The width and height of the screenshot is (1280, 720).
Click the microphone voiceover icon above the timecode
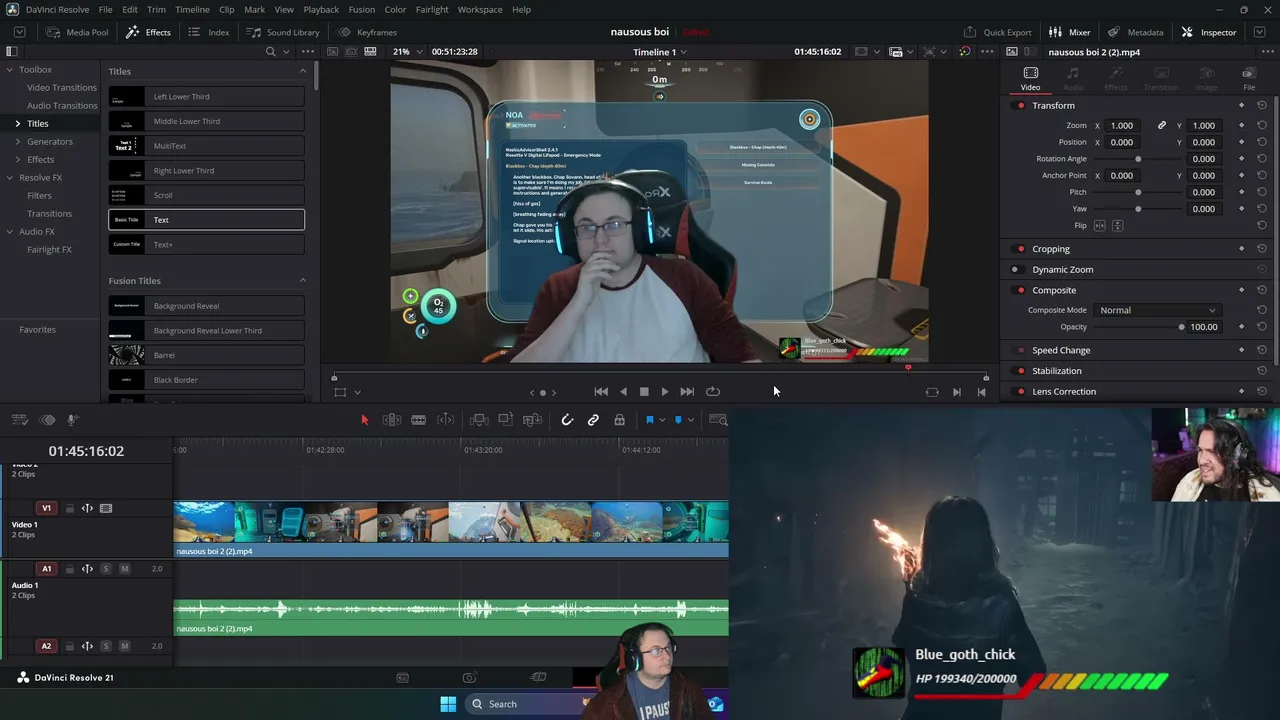pyautogui.click(x=72, y=420)
